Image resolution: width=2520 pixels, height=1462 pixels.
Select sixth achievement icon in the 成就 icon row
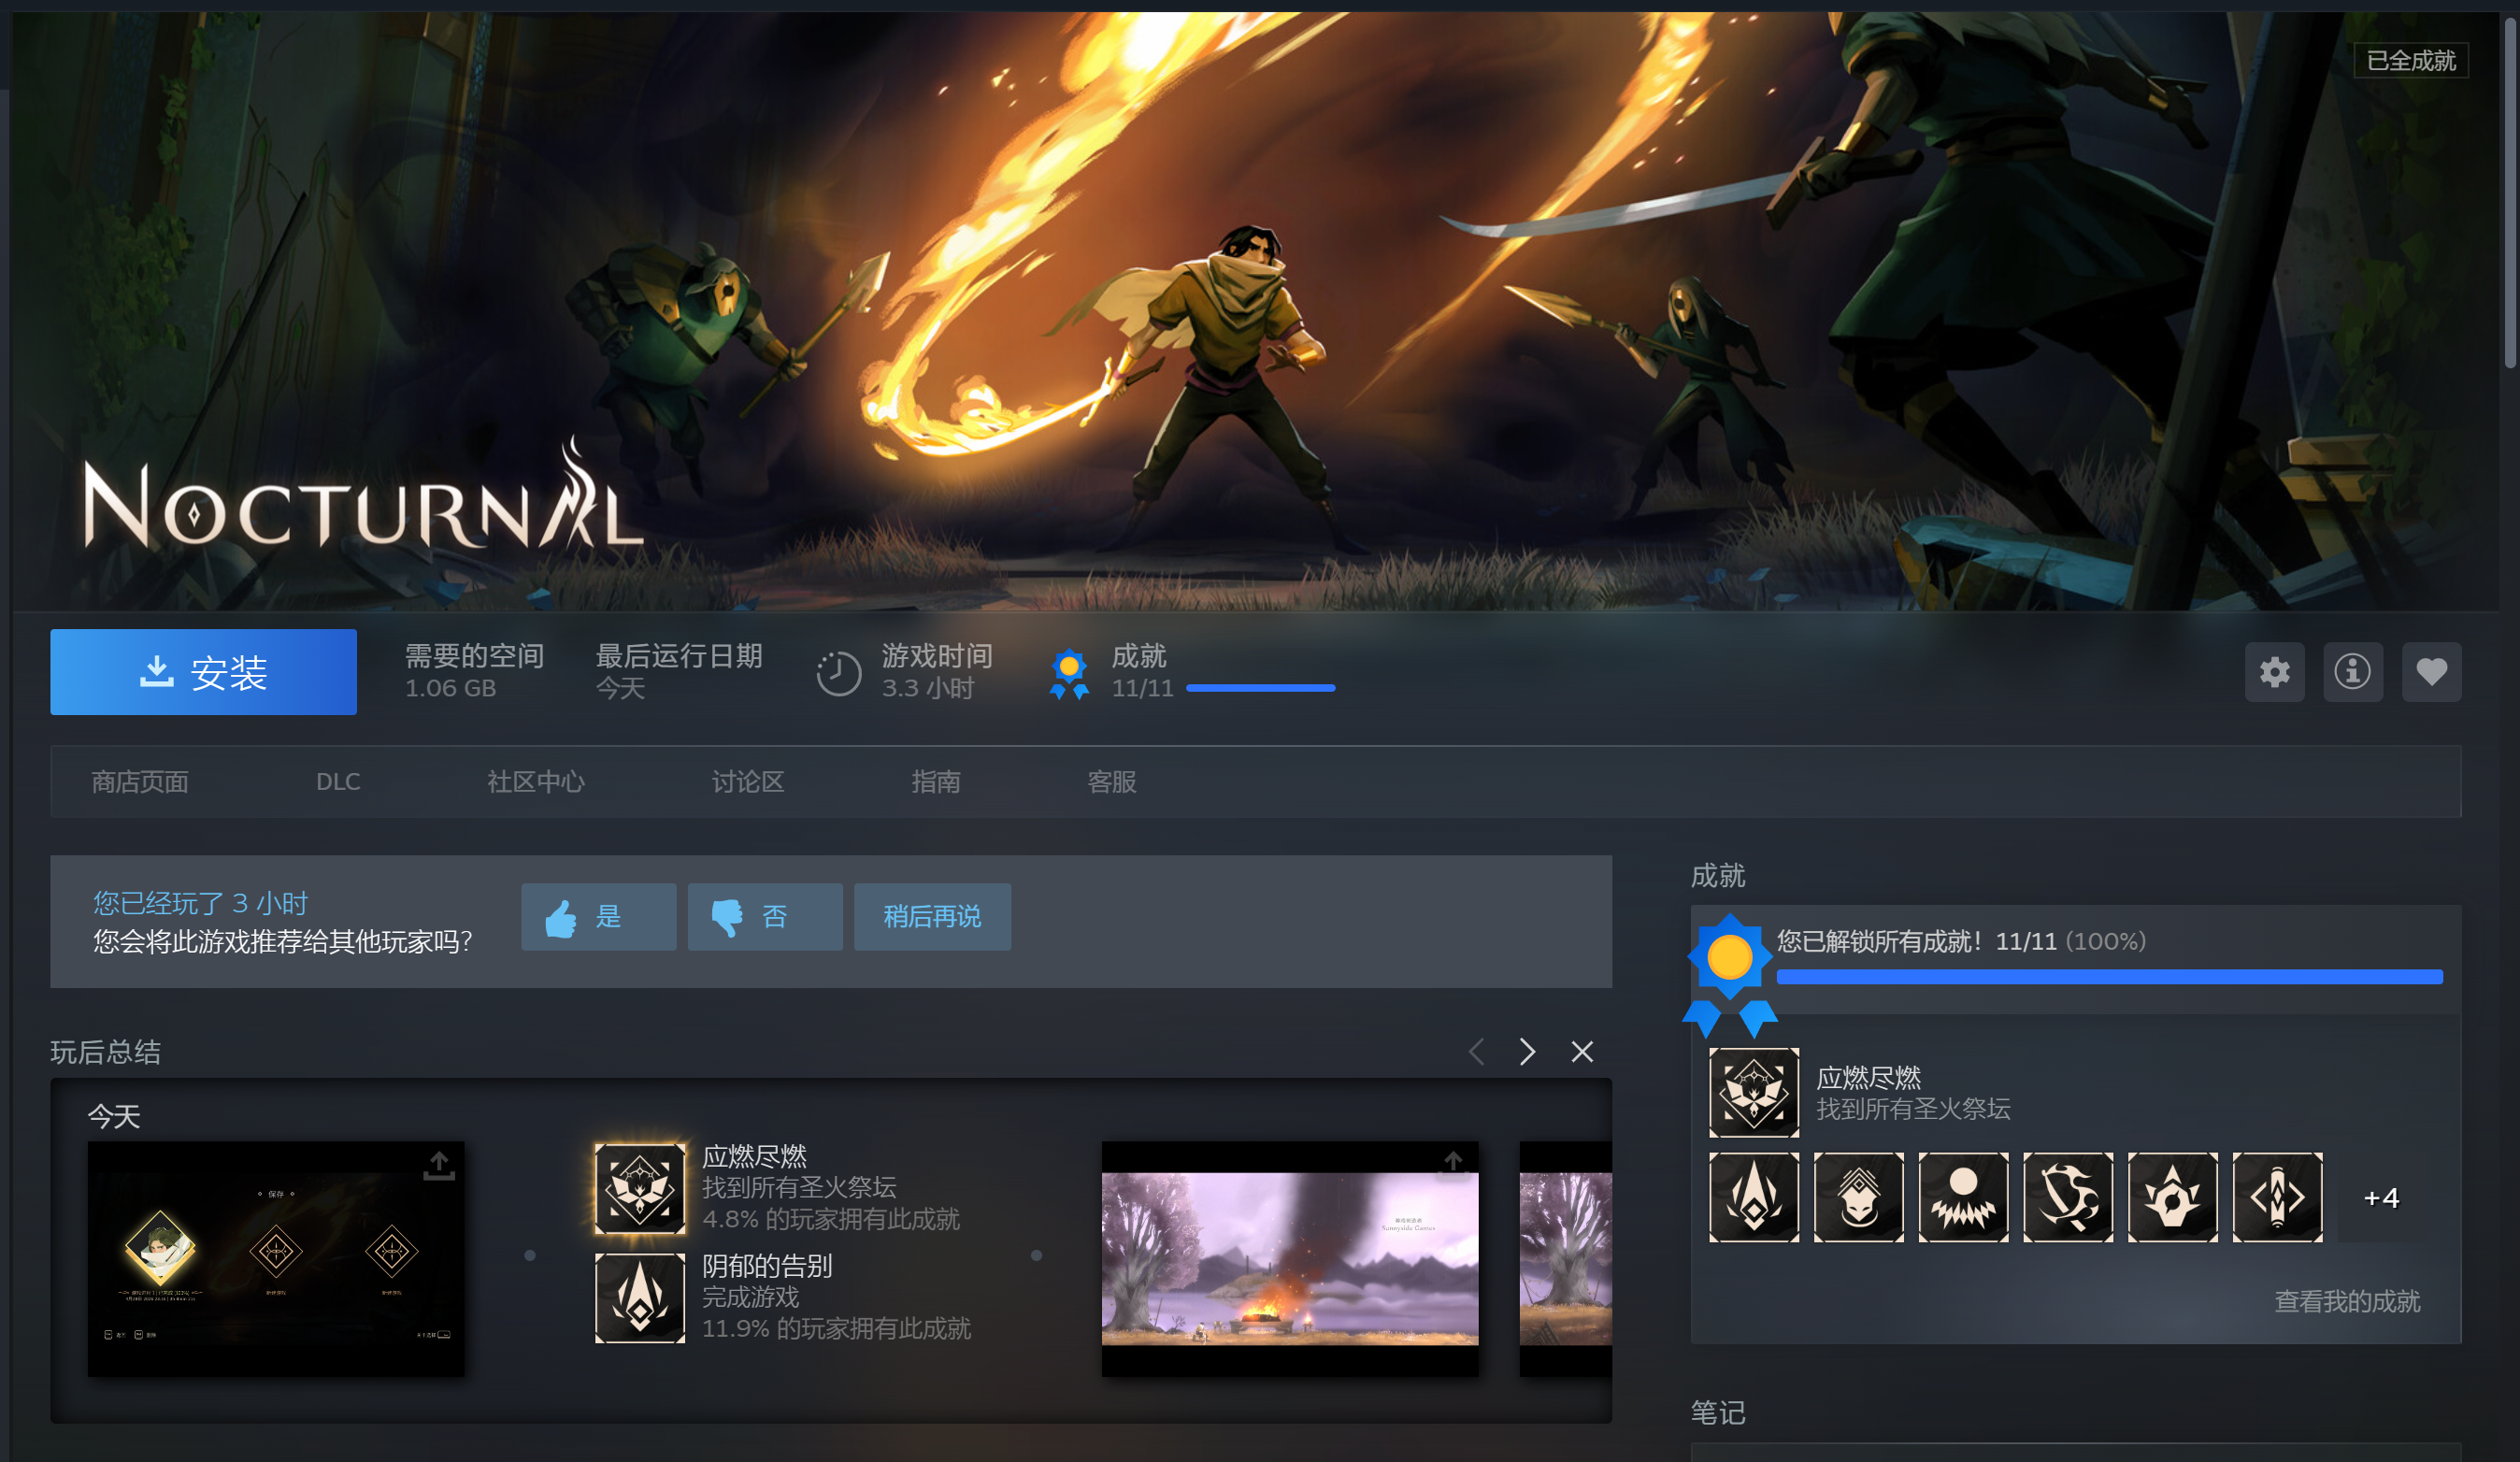pos(2278,1198)
